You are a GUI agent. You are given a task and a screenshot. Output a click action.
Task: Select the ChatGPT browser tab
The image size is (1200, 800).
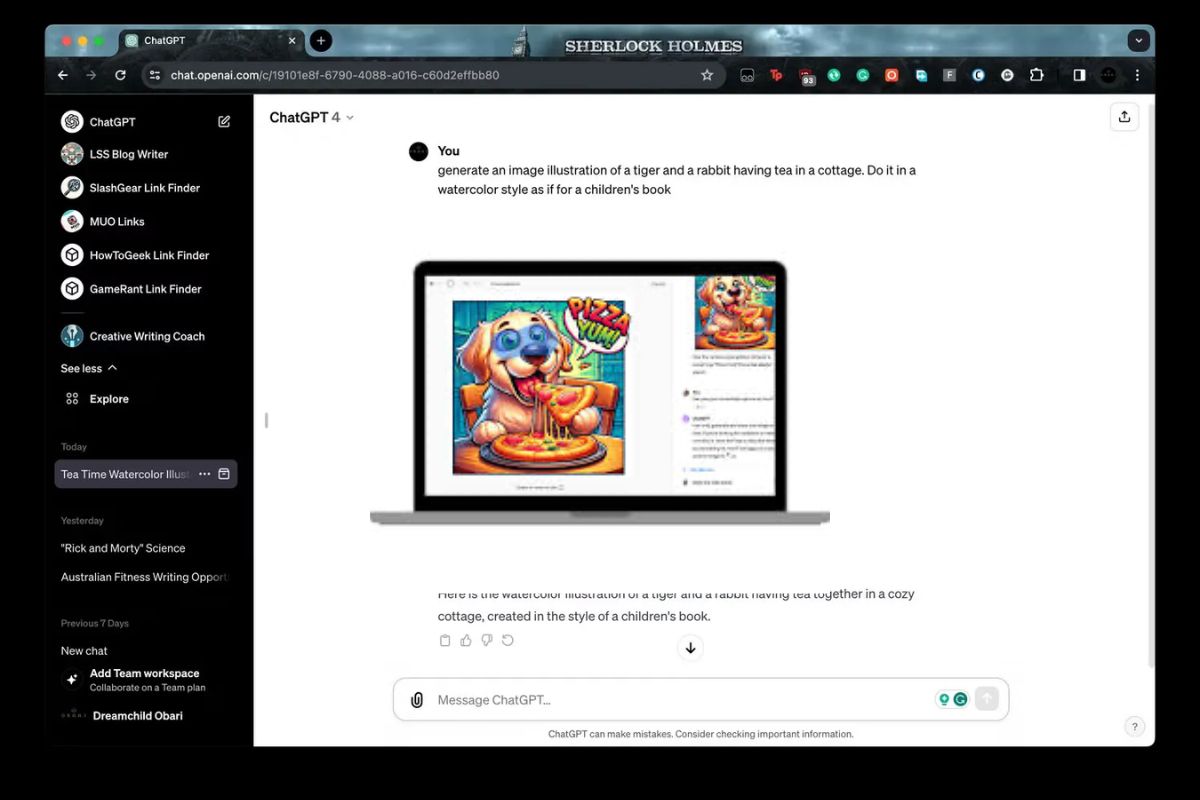point(211,41)
